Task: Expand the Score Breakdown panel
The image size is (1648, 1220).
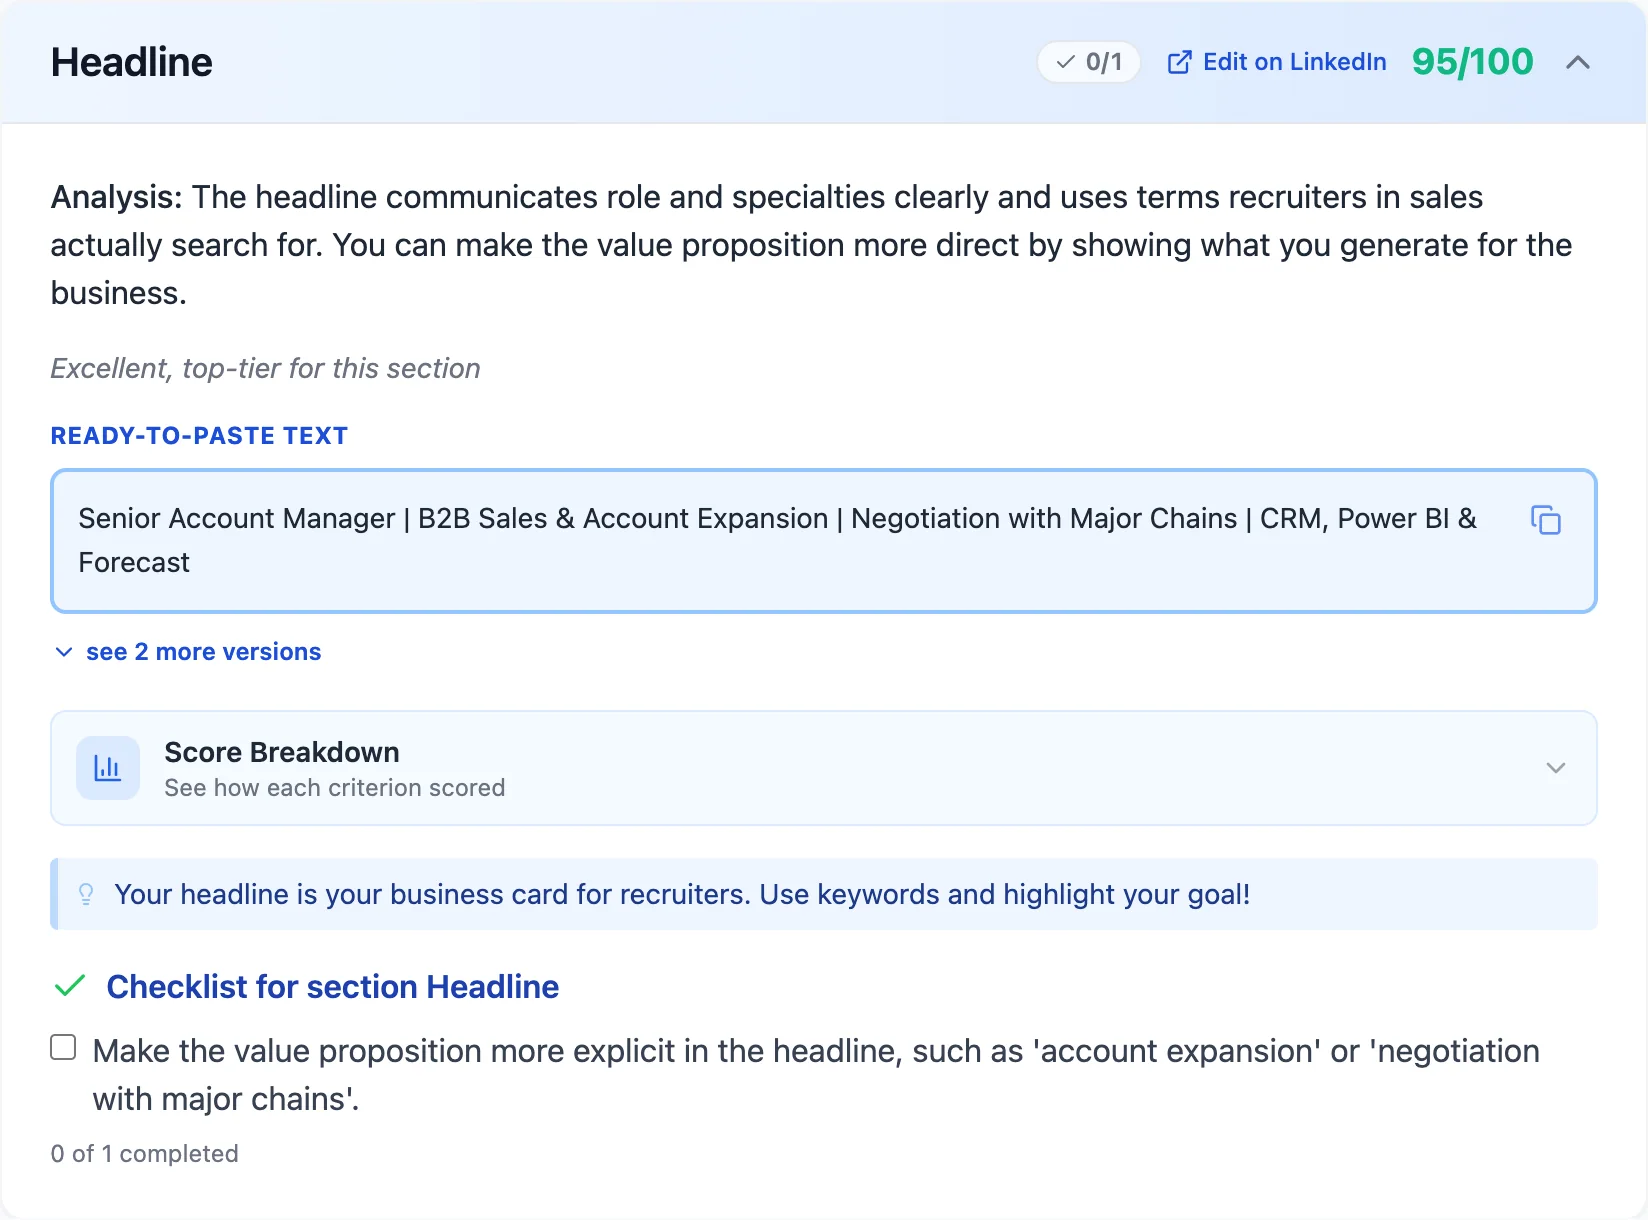Action: (824, 768)
